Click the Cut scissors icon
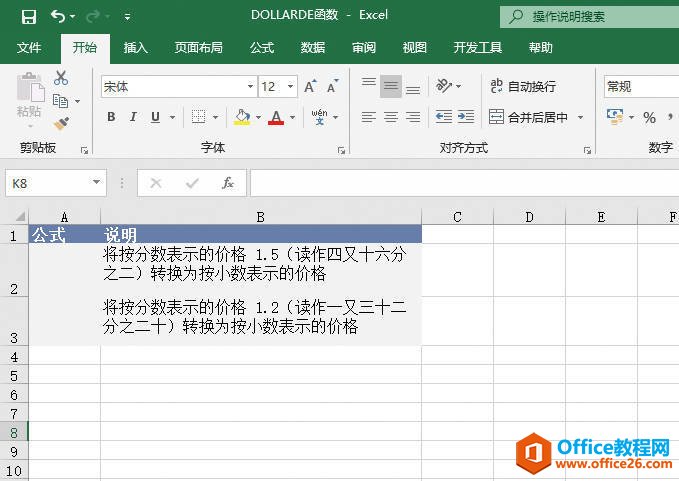 (61, 78)
